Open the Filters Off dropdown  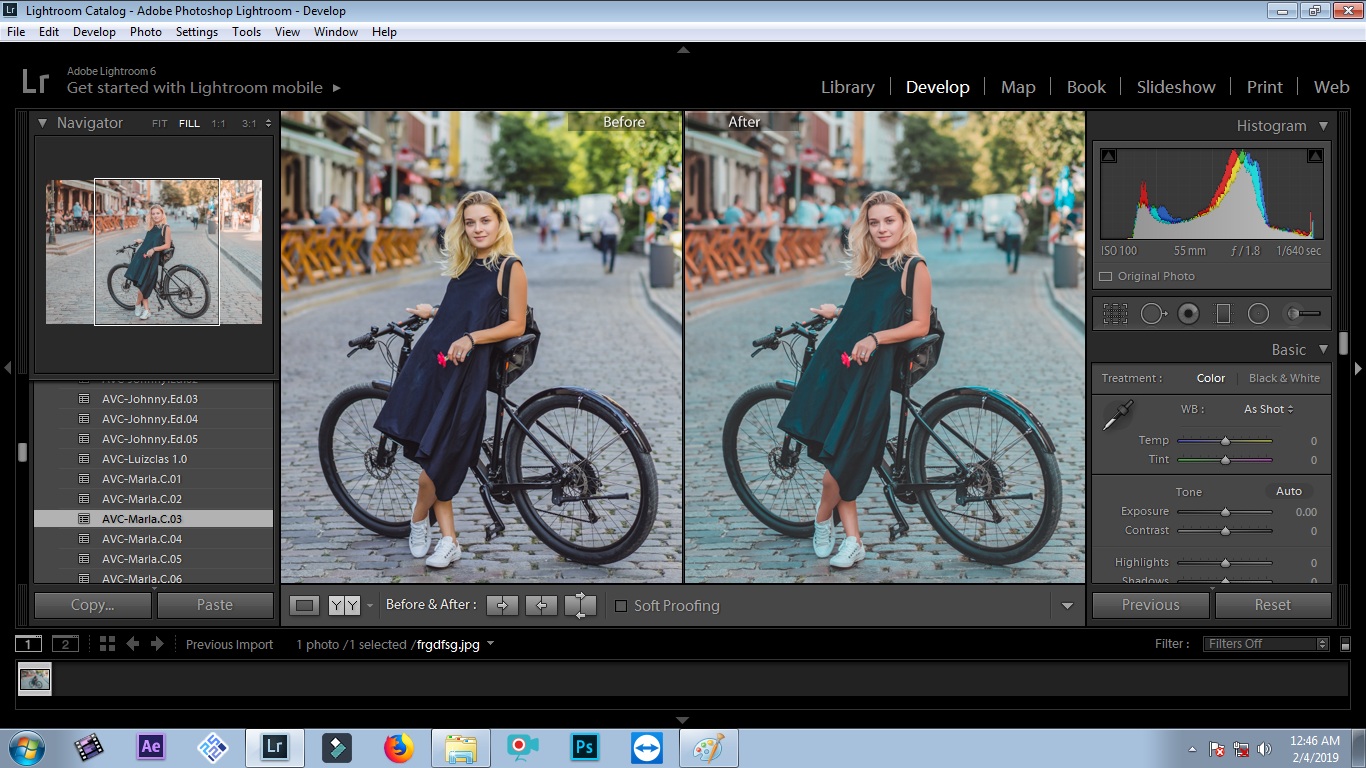point(1266,644)
